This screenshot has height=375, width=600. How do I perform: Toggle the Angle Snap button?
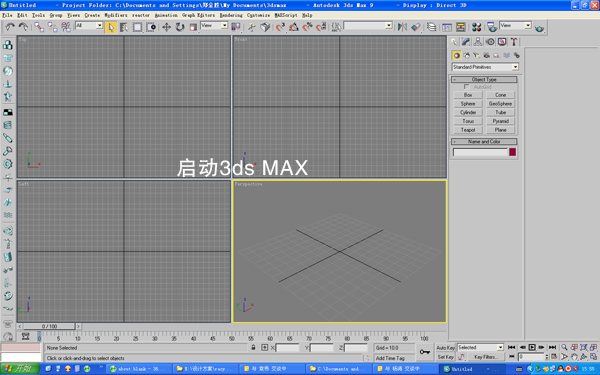[294, 27]
